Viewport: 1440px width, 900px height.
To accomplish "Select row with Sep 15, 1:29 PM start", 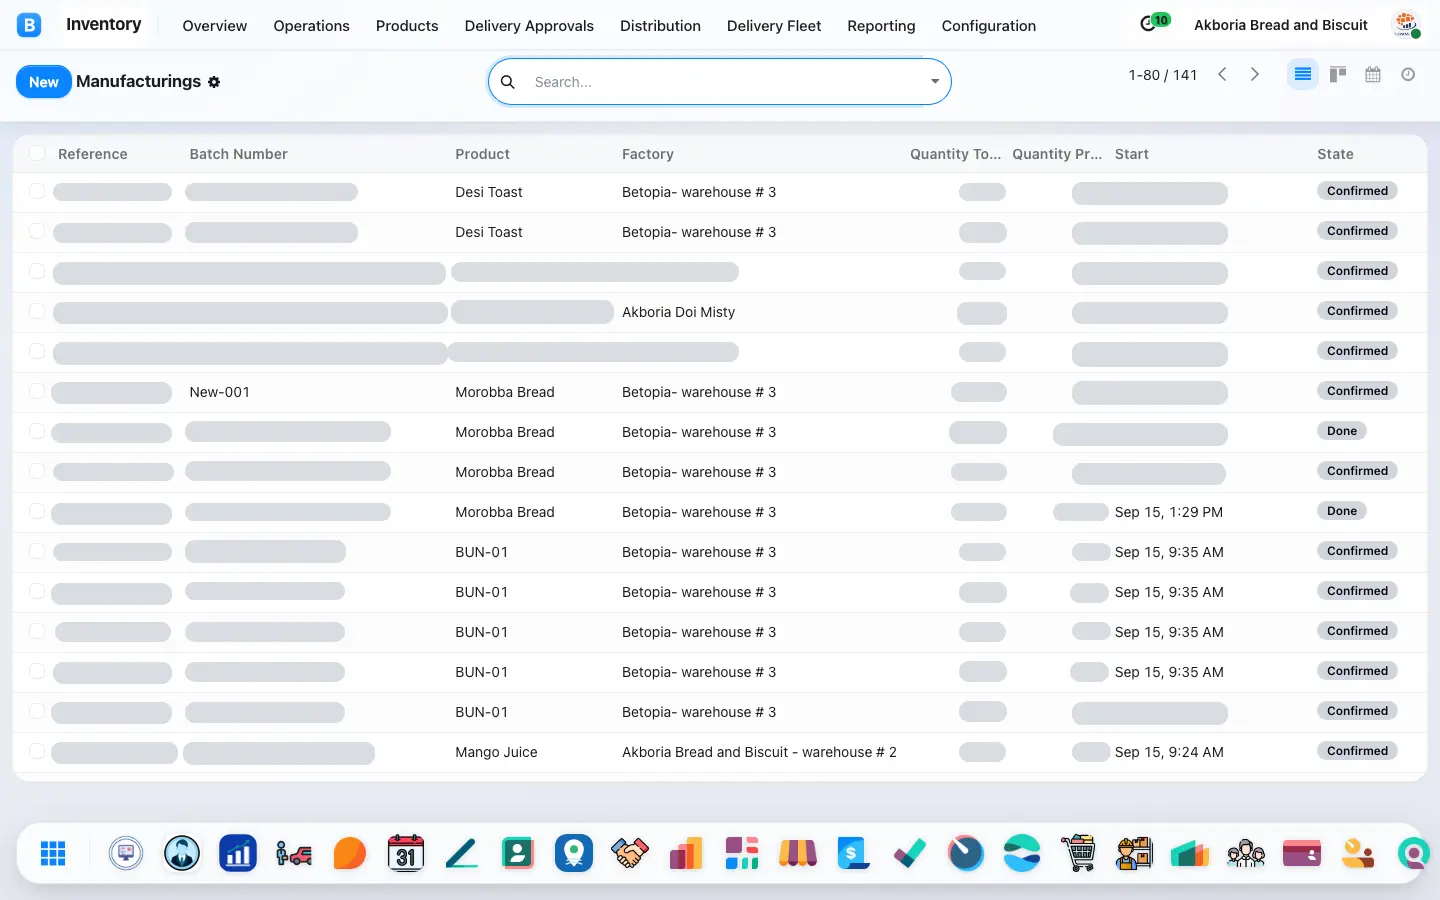I will click(37, 511).
